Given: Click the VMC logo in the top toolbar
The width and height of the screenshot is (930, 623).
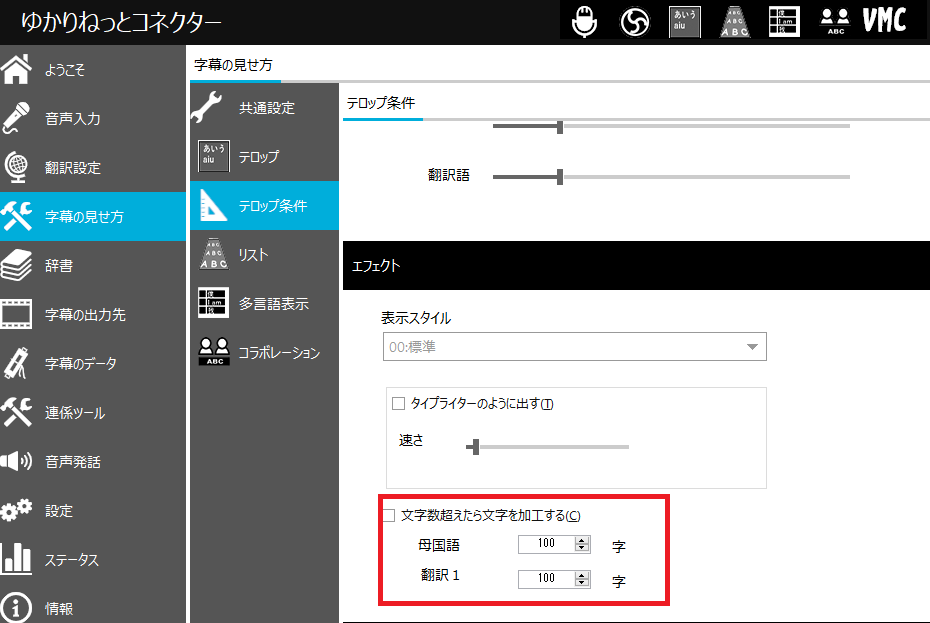Looking at the screenshot, I should click(884, 21).
